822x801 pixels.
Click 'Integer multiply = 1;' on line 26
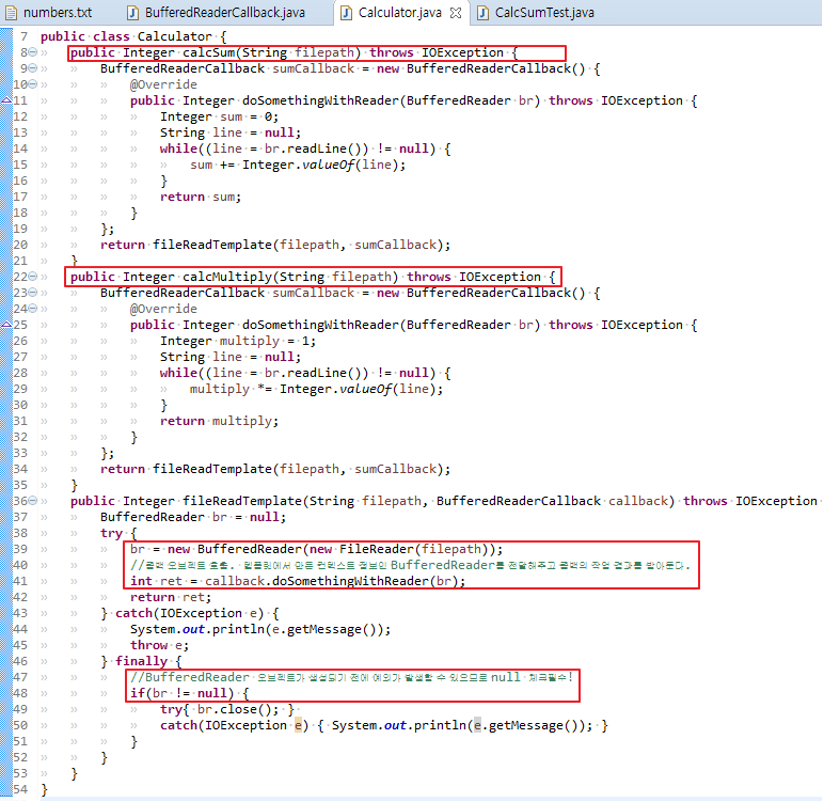point(238,341)
